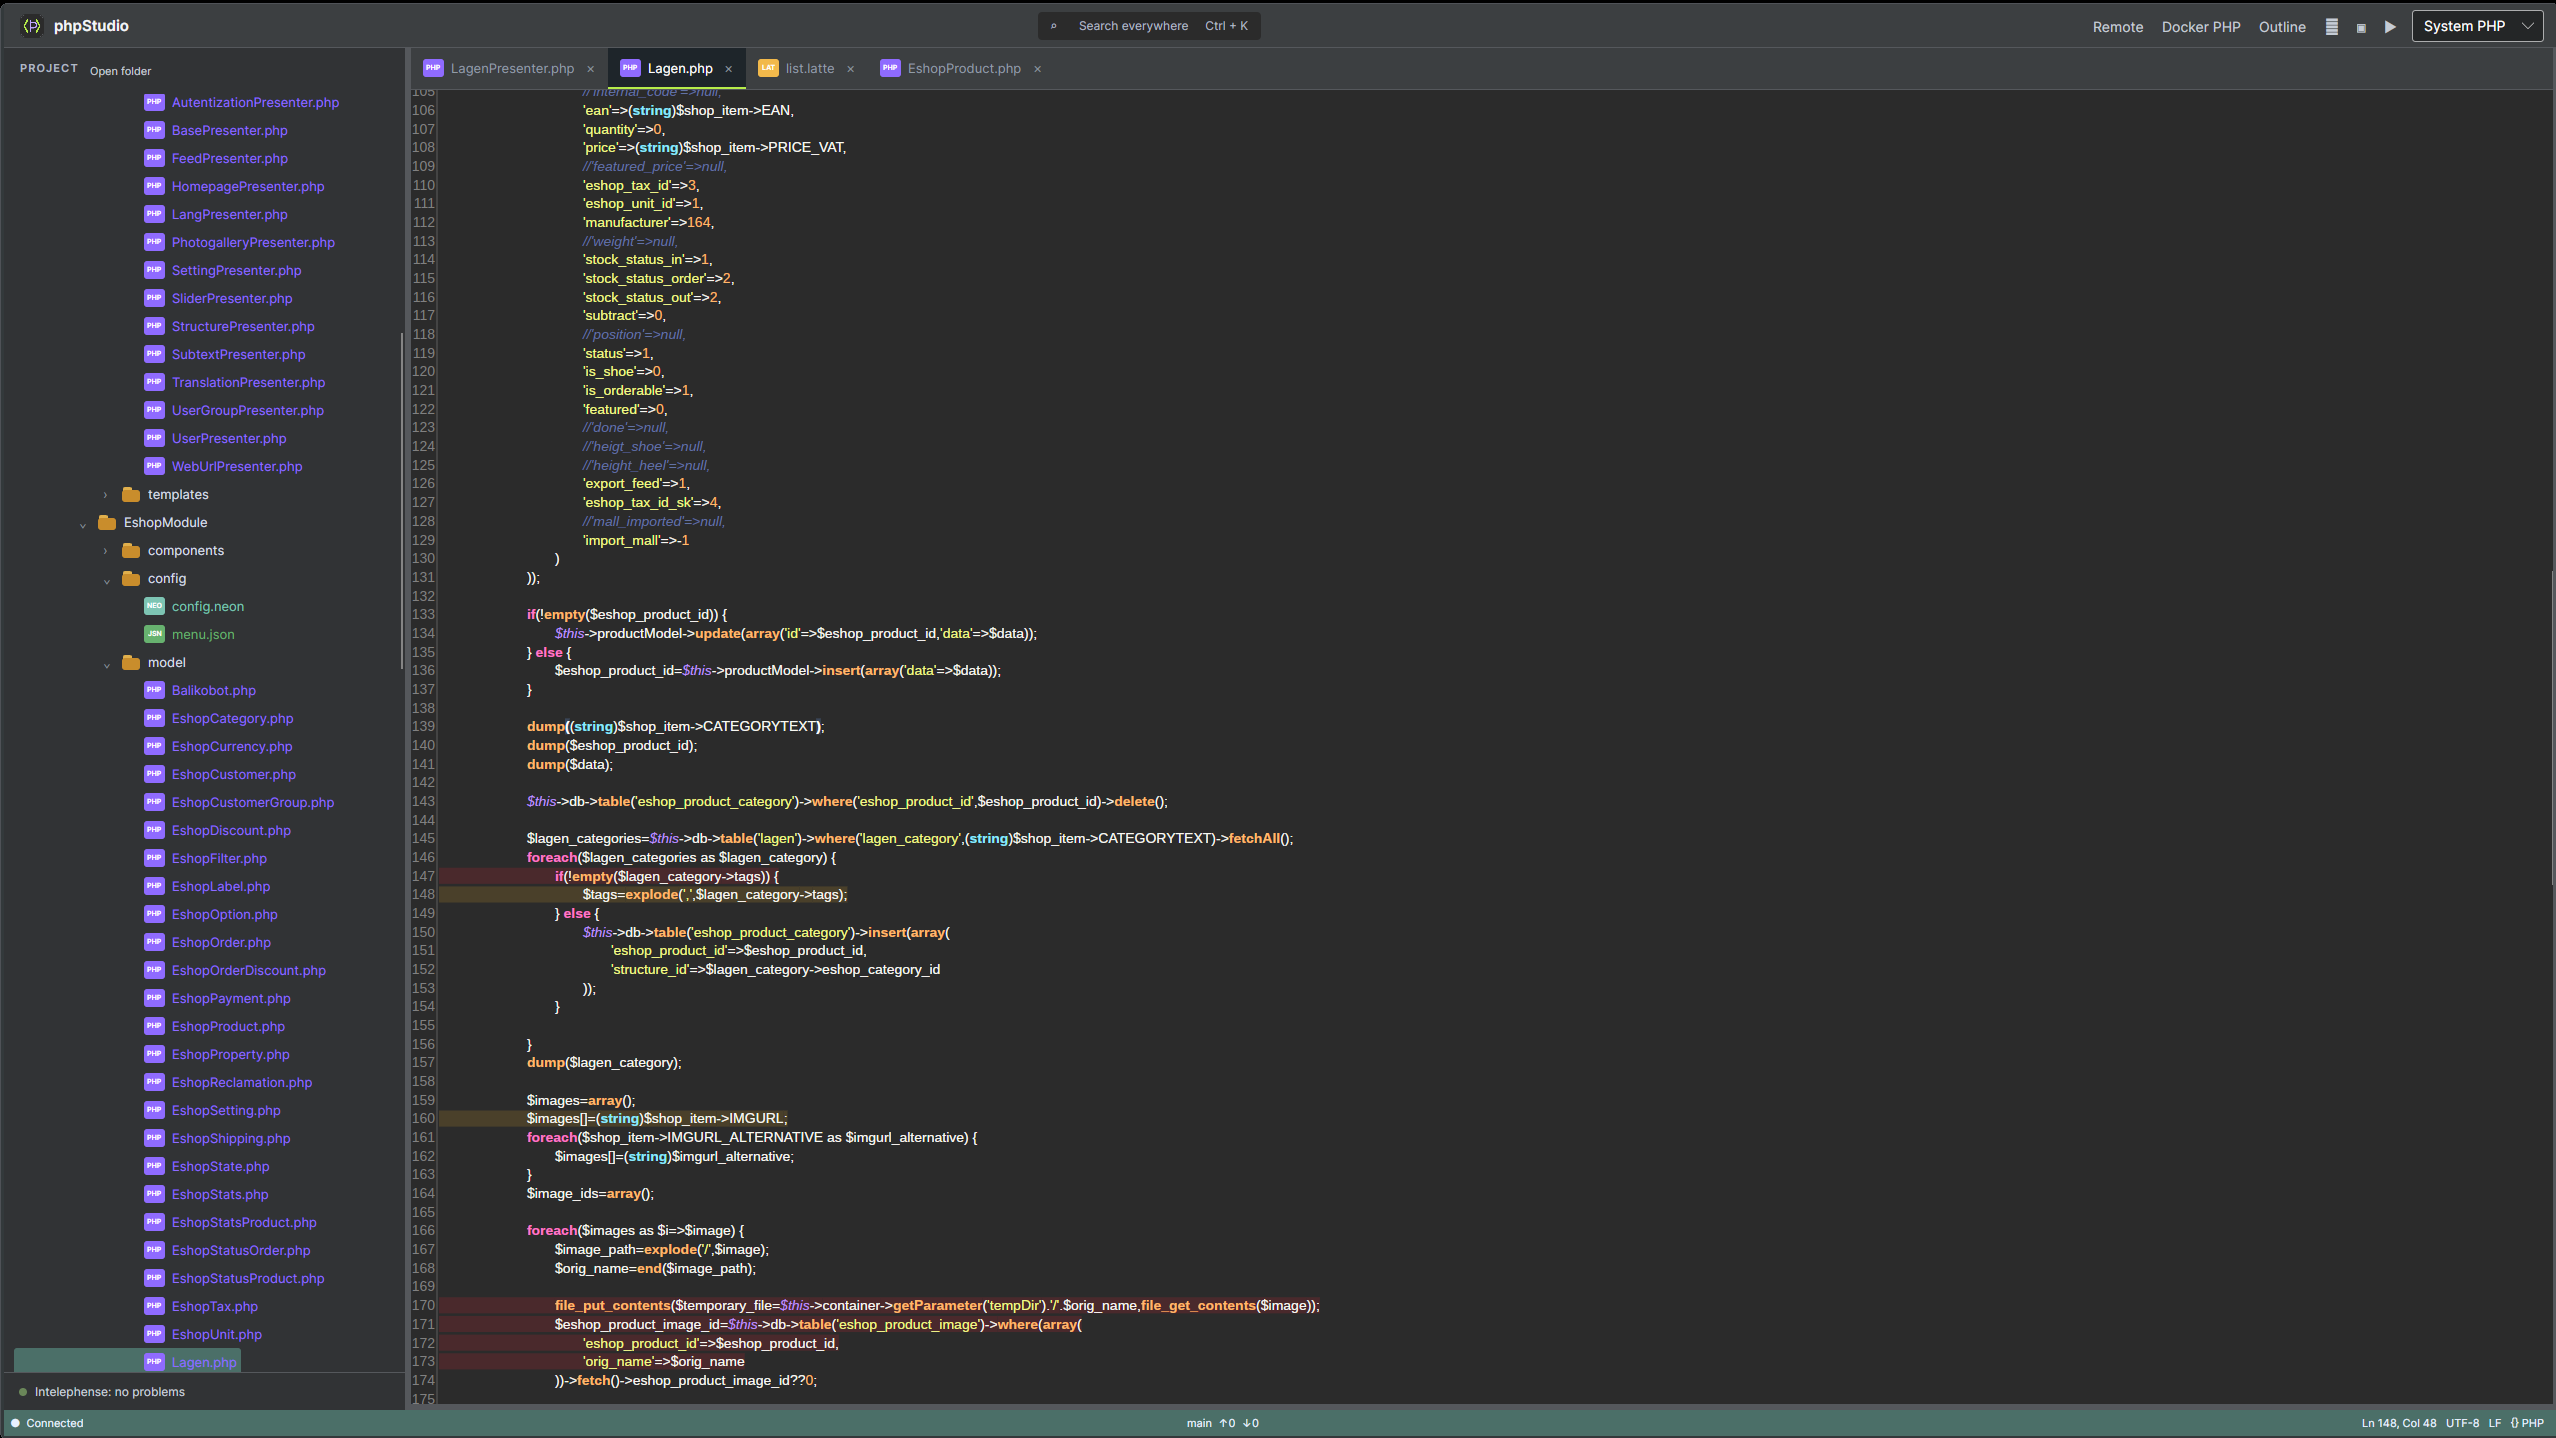
Task: Open the Search everywhere field
Action: 1149,26
